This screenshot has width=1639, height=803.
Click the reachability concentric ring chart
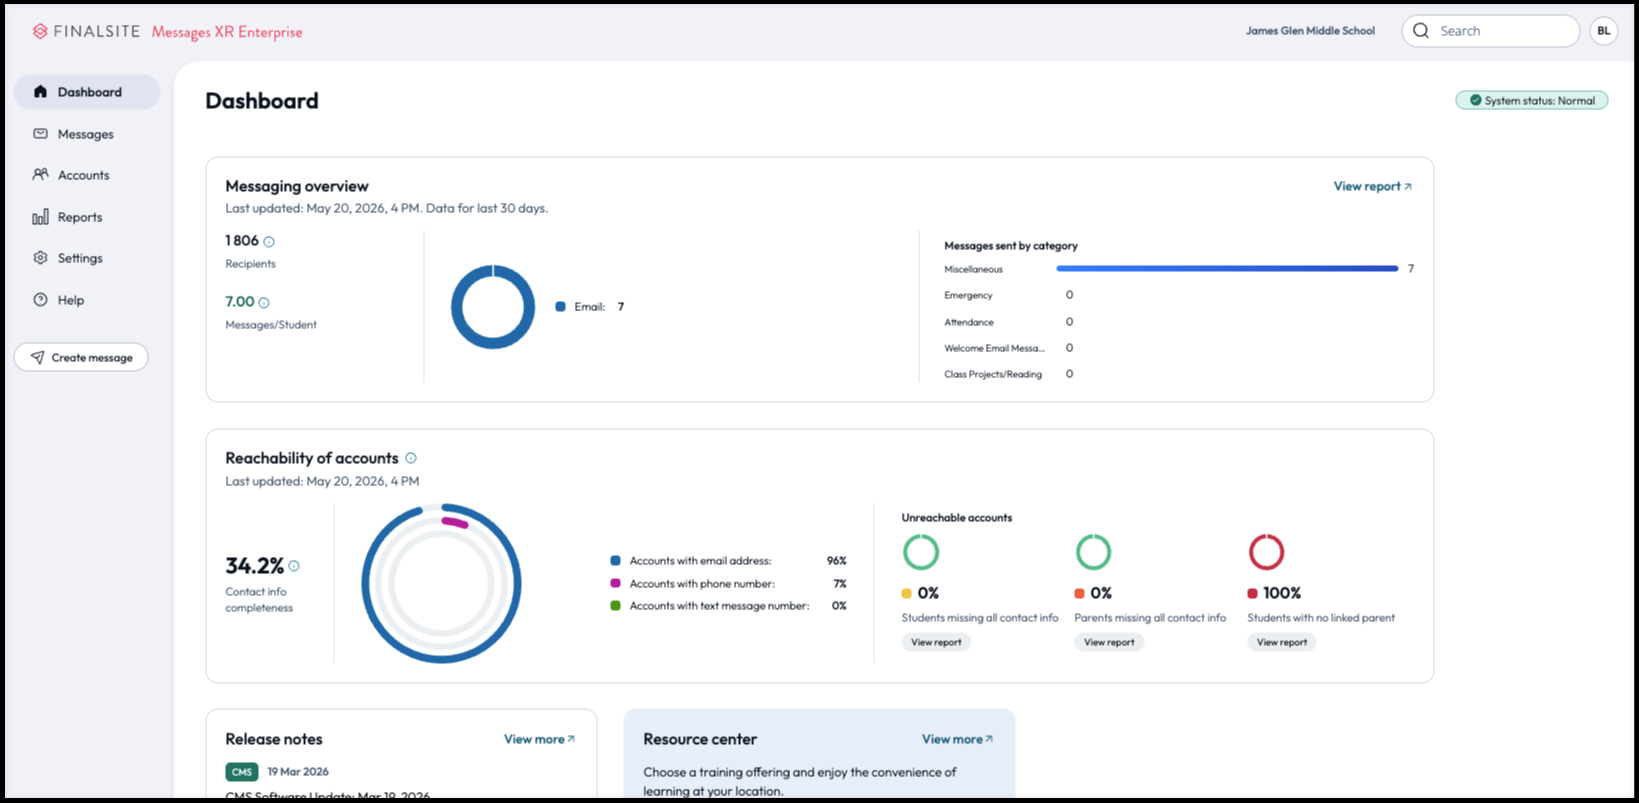pyautogui.click(x=441, y=583)
